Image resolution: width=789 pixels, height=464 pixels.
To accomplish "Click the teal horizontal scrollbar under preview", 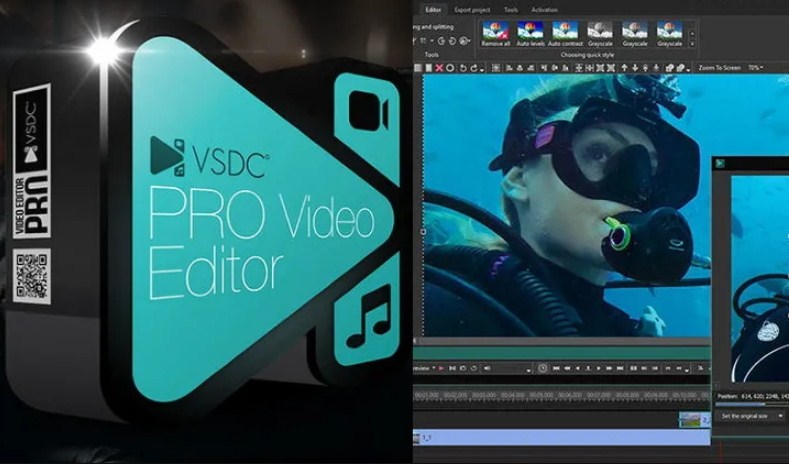I will [561, 353].
